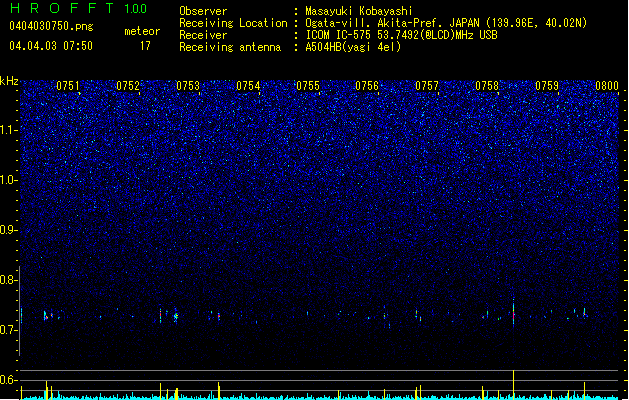Click the 0754 time marker
The width and height of the screenshot is (629, 400).
tap(248, 86)
